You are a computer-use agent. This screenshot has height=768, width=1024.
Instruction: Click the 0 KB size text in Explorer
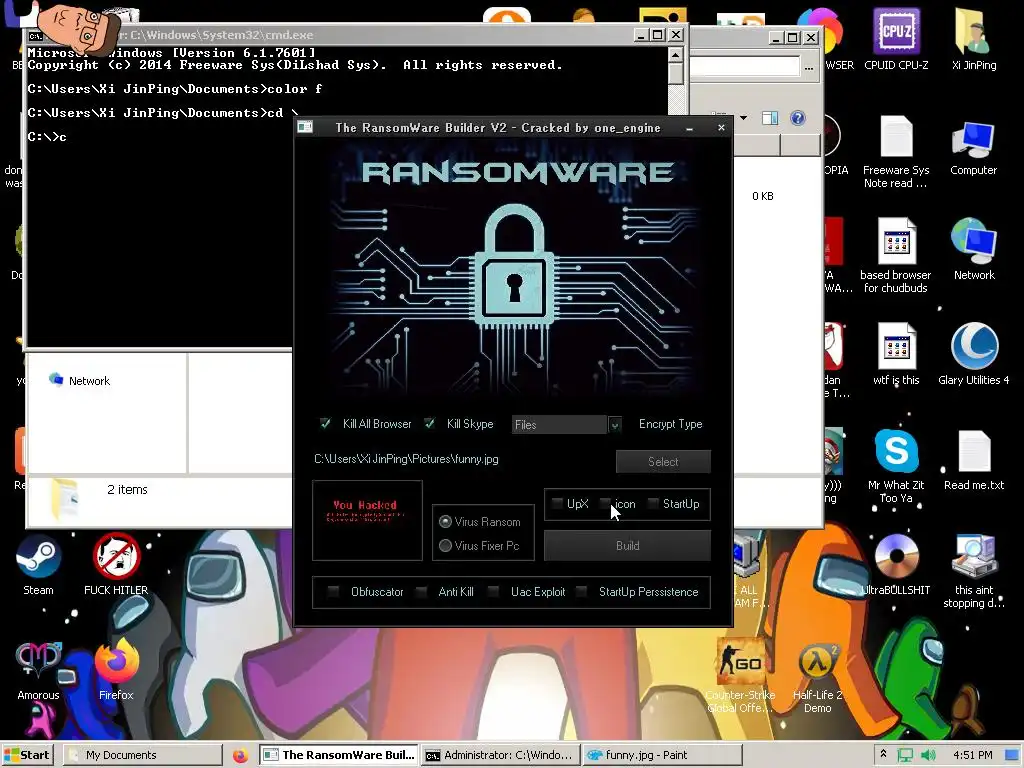[x=762, y=196]
